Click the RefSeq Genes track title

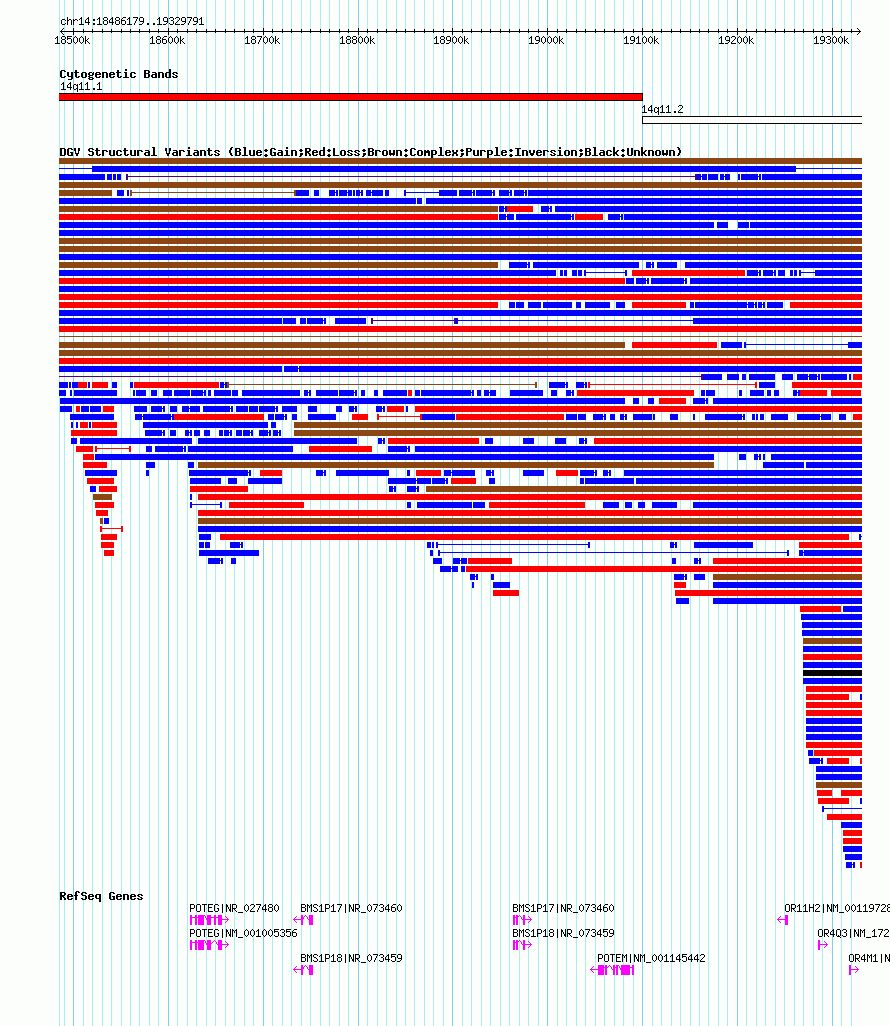click(x=101, y=896)
